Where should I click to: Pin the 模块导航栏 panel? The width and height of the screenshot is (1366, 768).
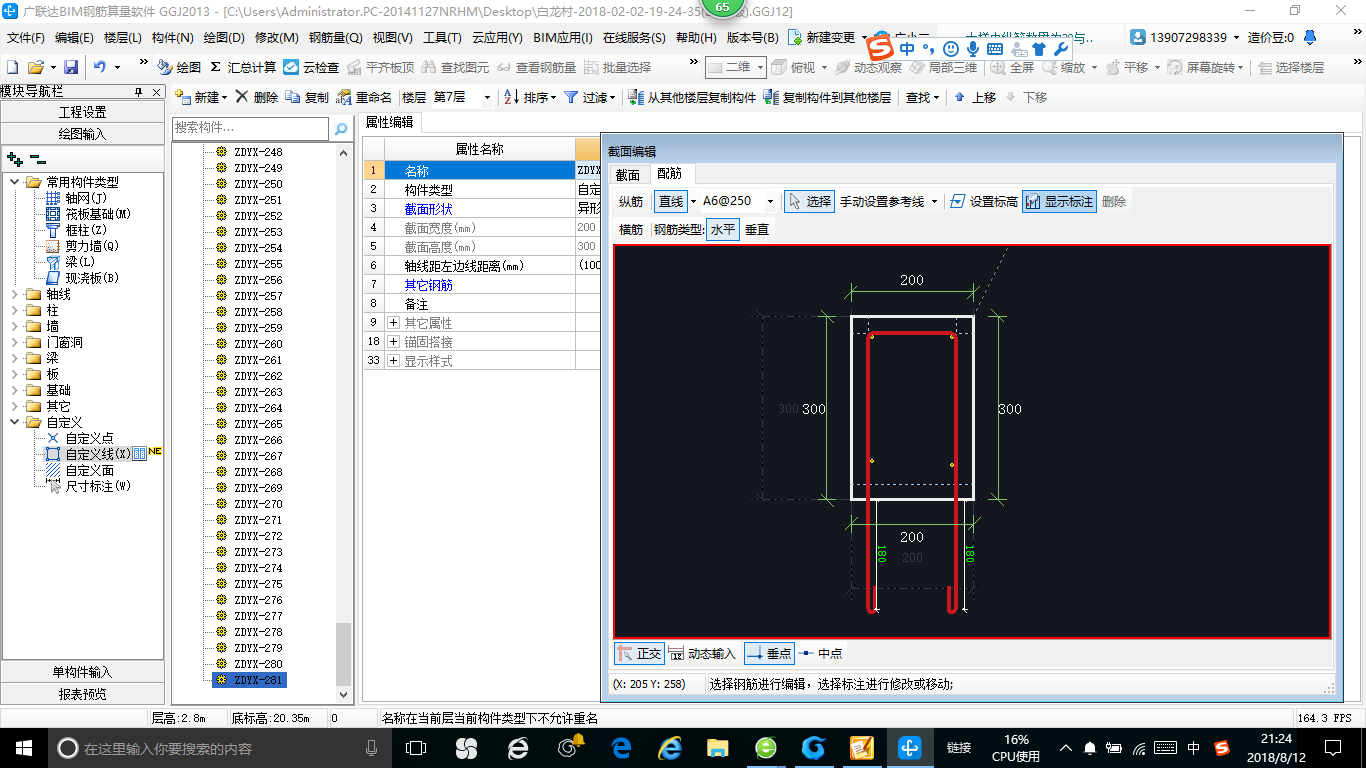pos(139,91)
